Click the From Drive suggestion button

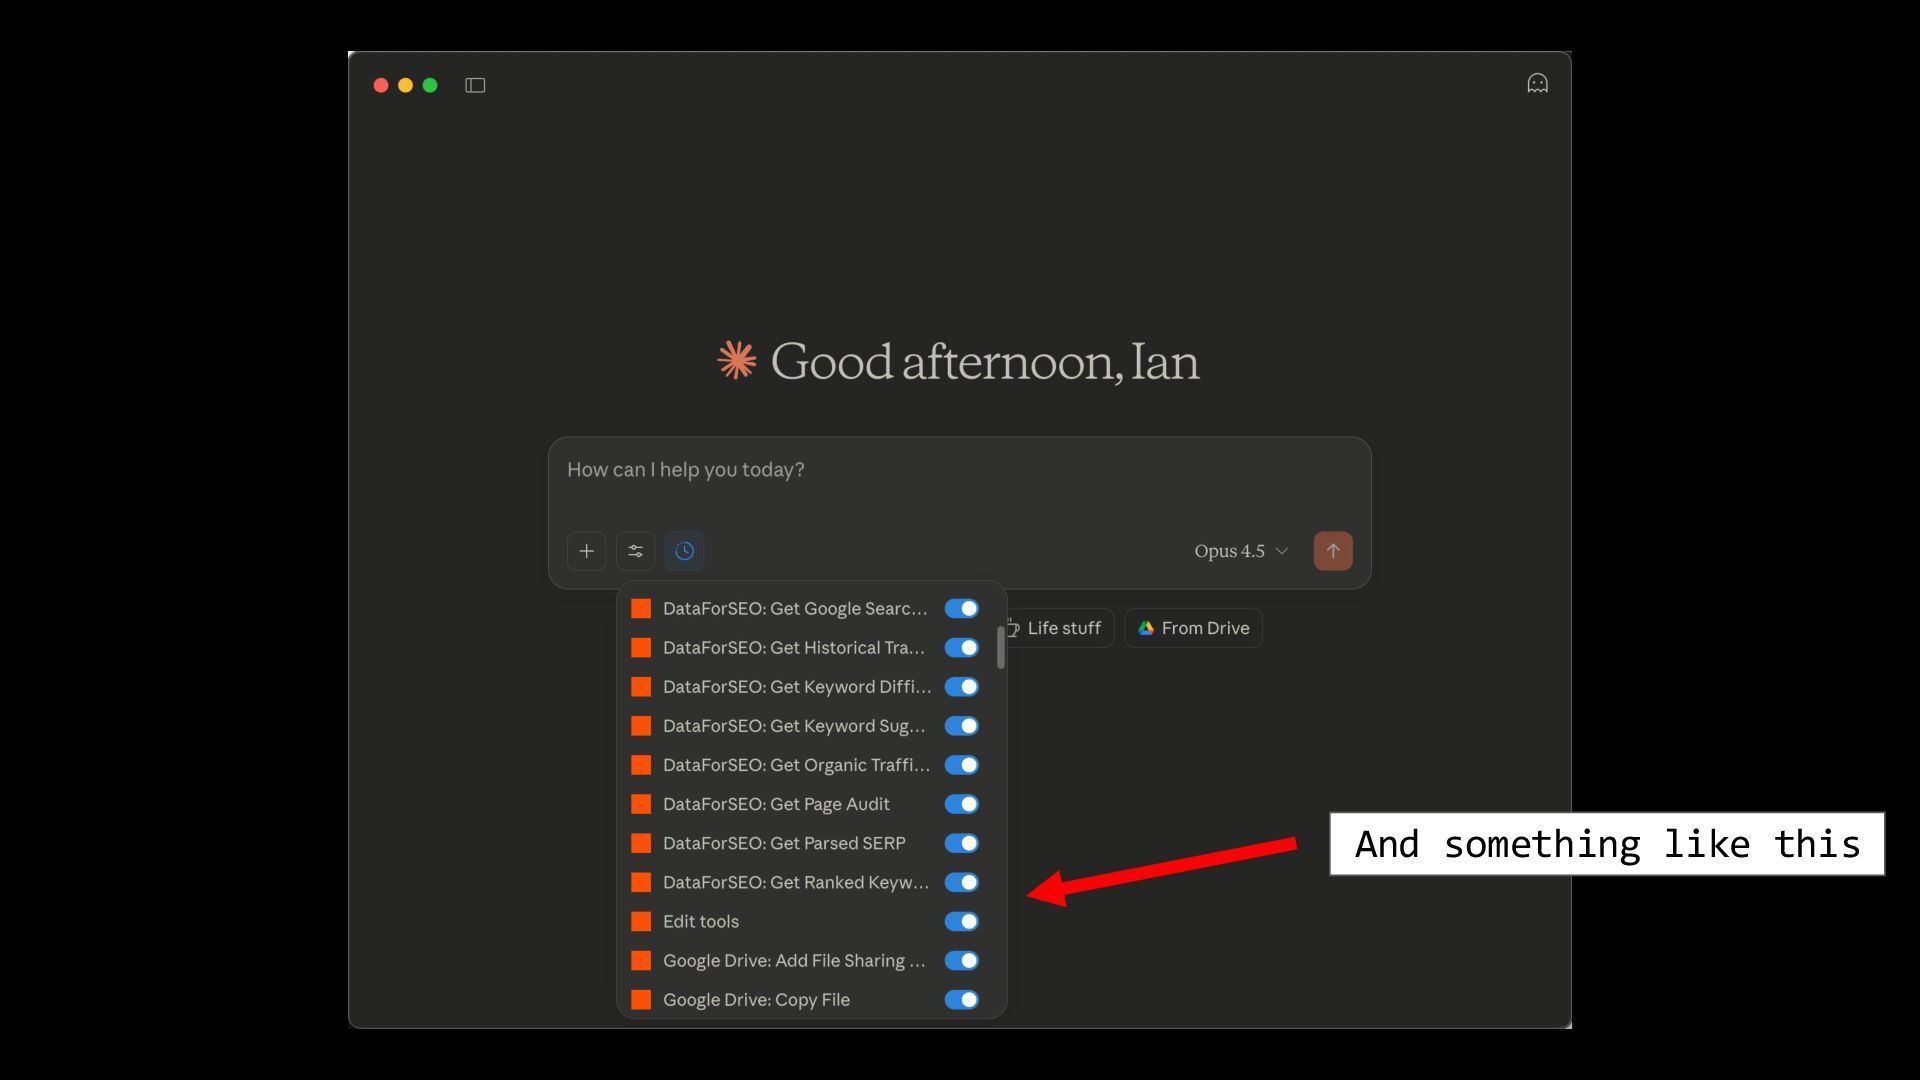click(x=1193, y=629)
